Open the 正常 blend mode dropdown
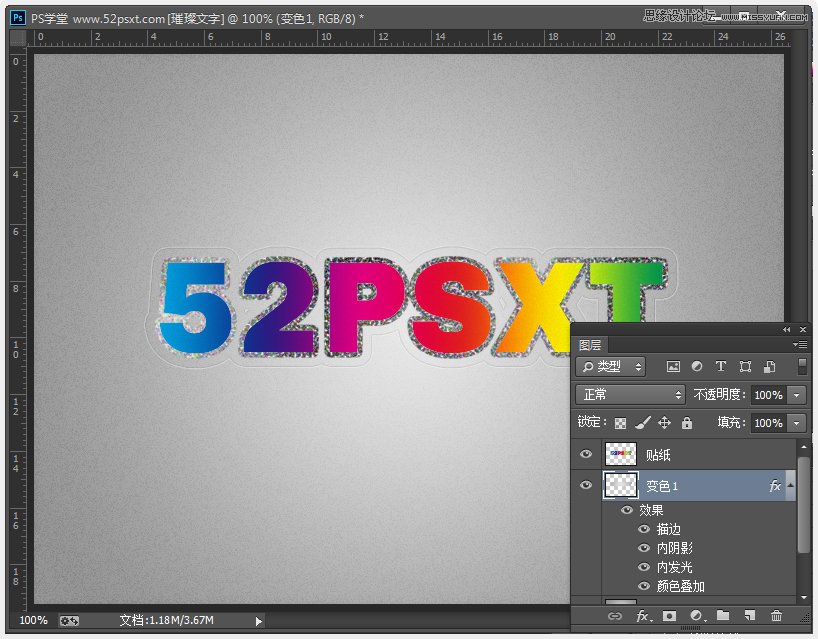Screen dimensions: 818x639 631,395
